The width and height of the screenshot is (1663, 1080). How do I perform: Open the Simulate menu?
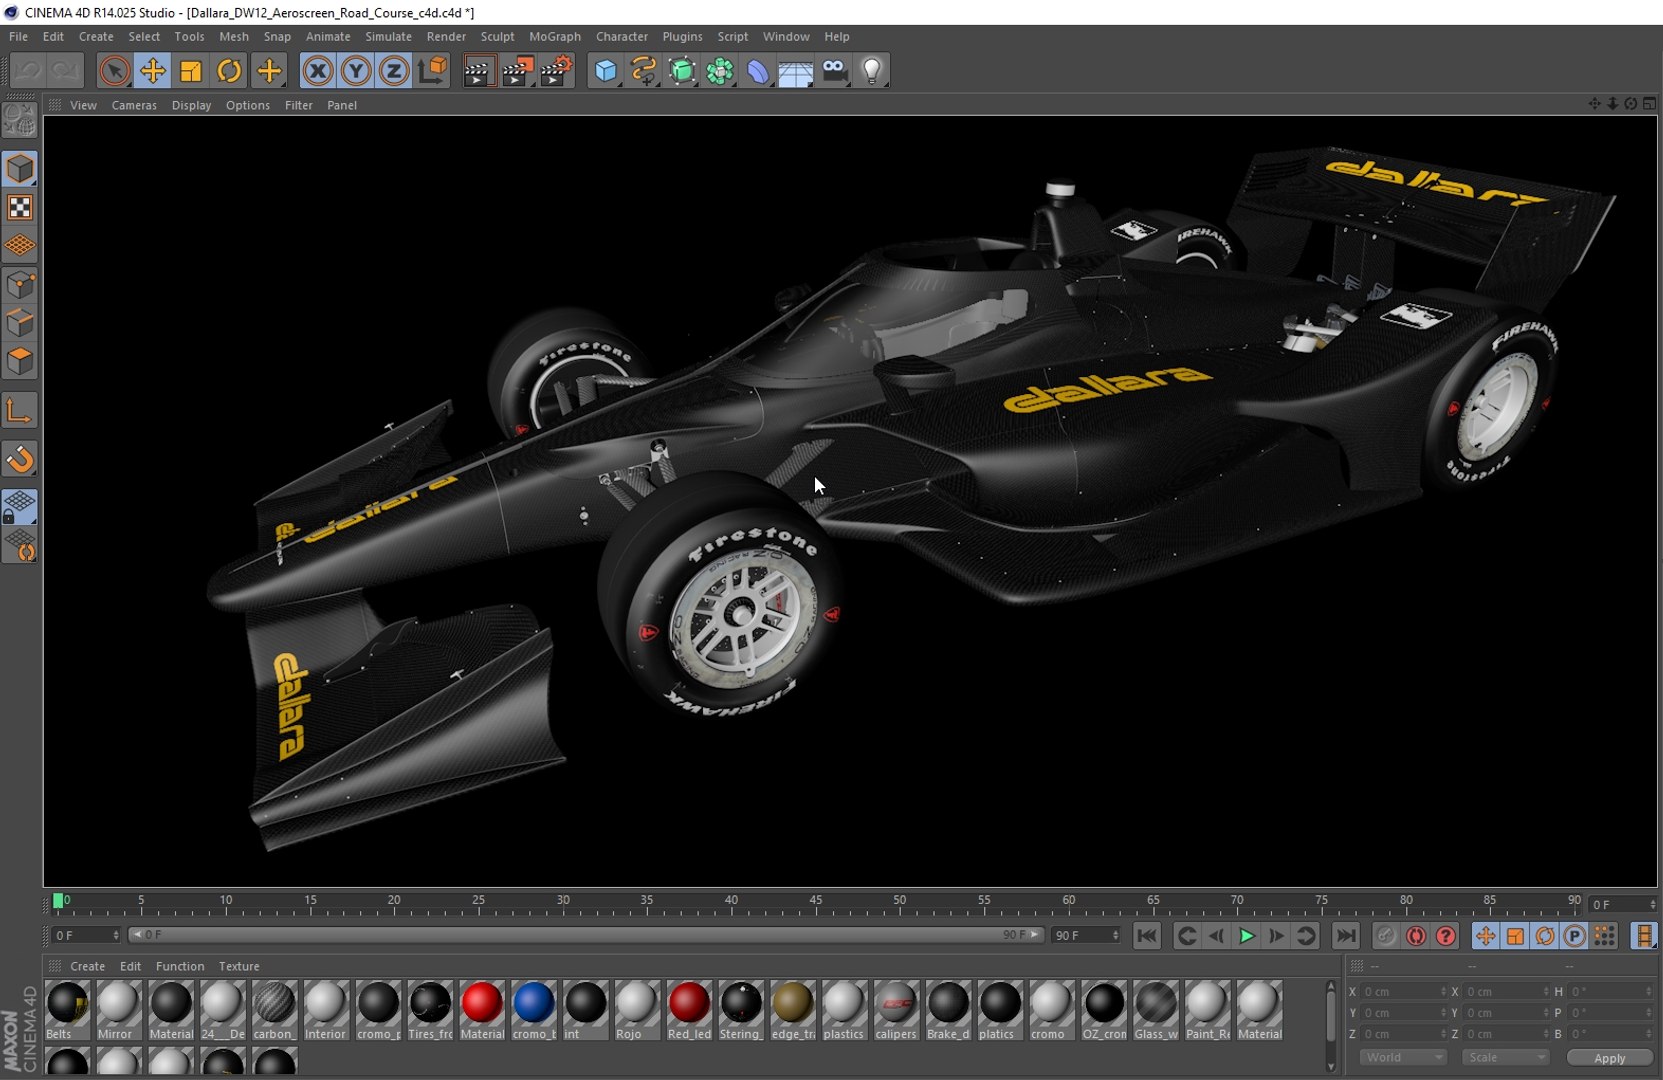(x=388, y=36)
